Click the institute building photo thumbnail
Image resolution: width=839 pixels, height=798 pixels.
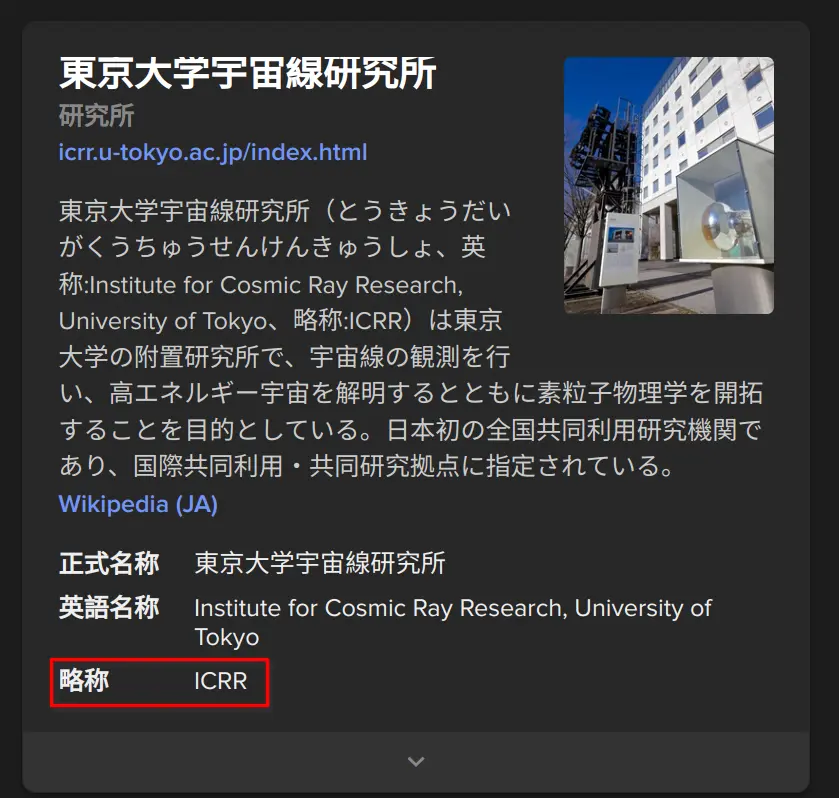pyautogui.click(x=668, y=185)
